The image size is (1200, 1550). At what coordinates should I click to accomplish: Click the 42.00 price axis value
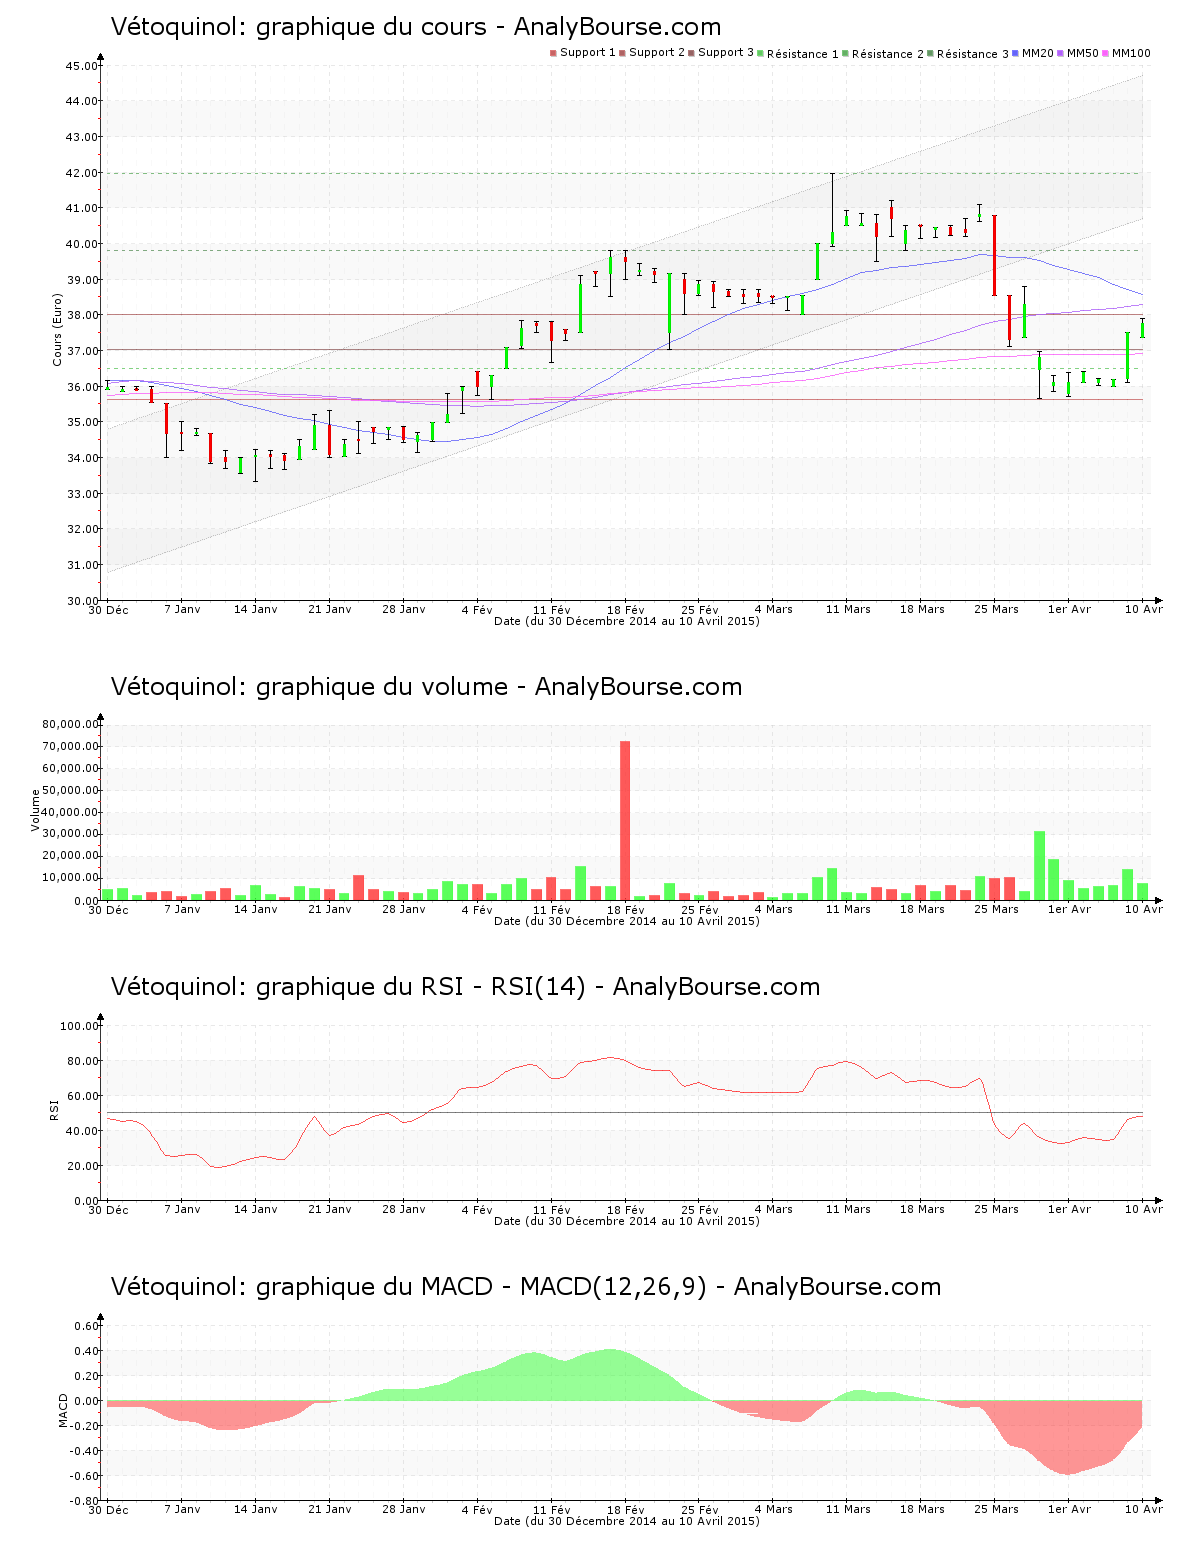pyautogui.click(x=83, y=173)
